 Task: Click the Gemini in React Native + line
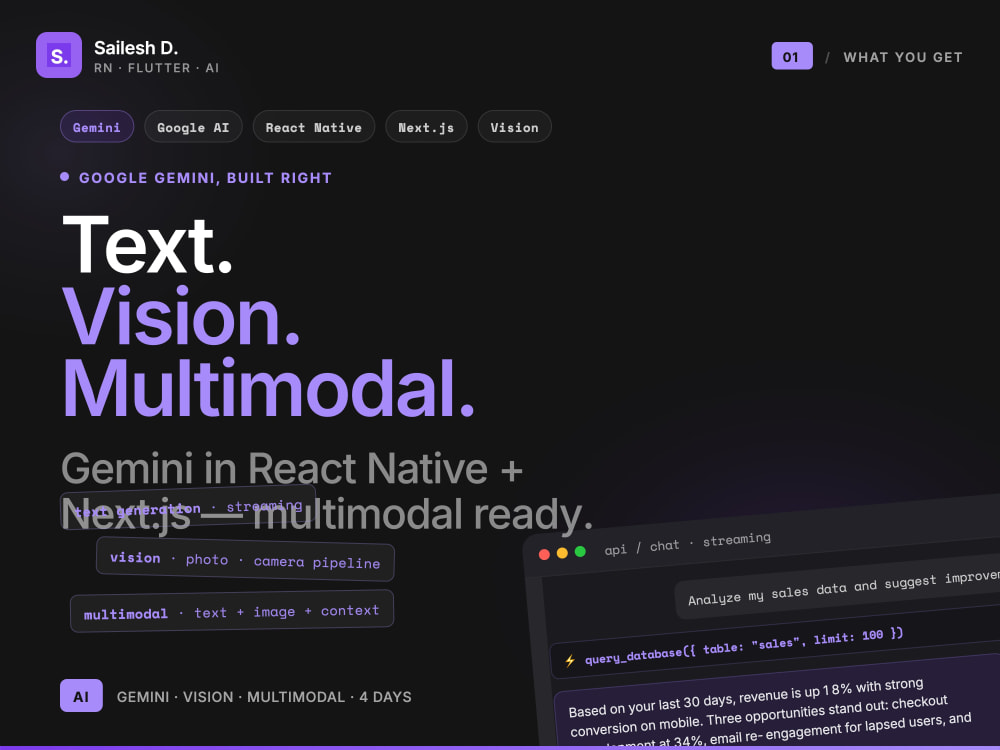[x=292, y=469]
